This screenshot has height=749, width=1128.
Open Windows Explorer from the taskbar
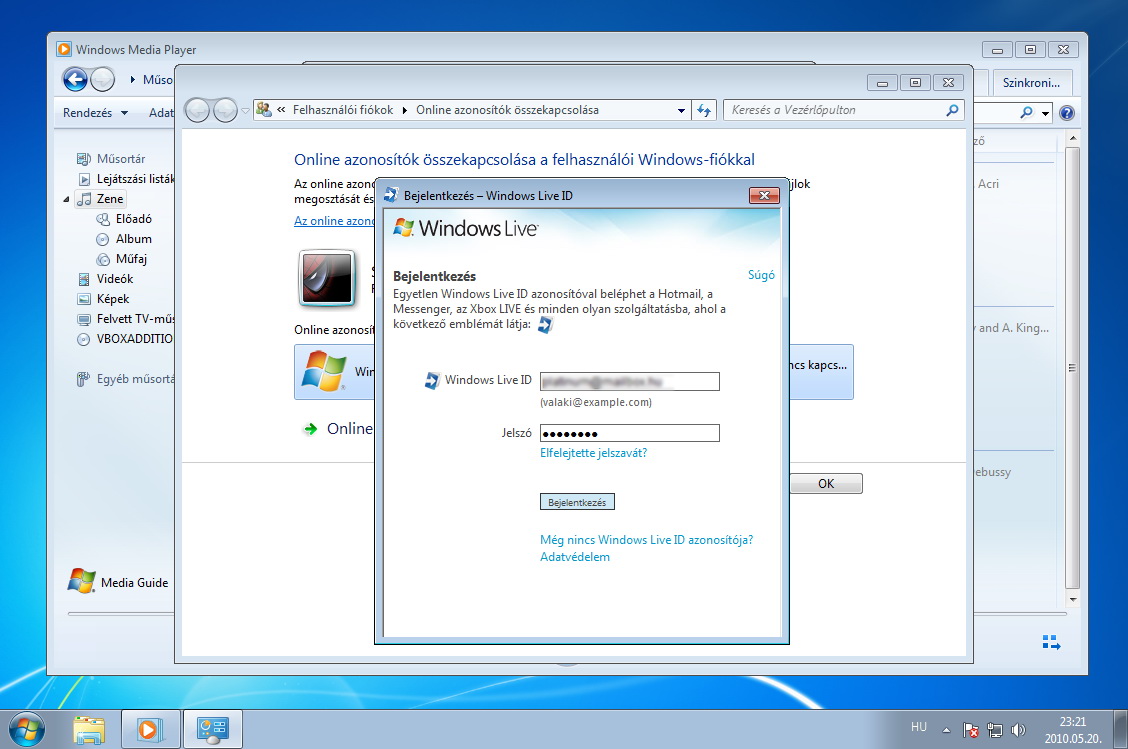click(x=89, y=729)
